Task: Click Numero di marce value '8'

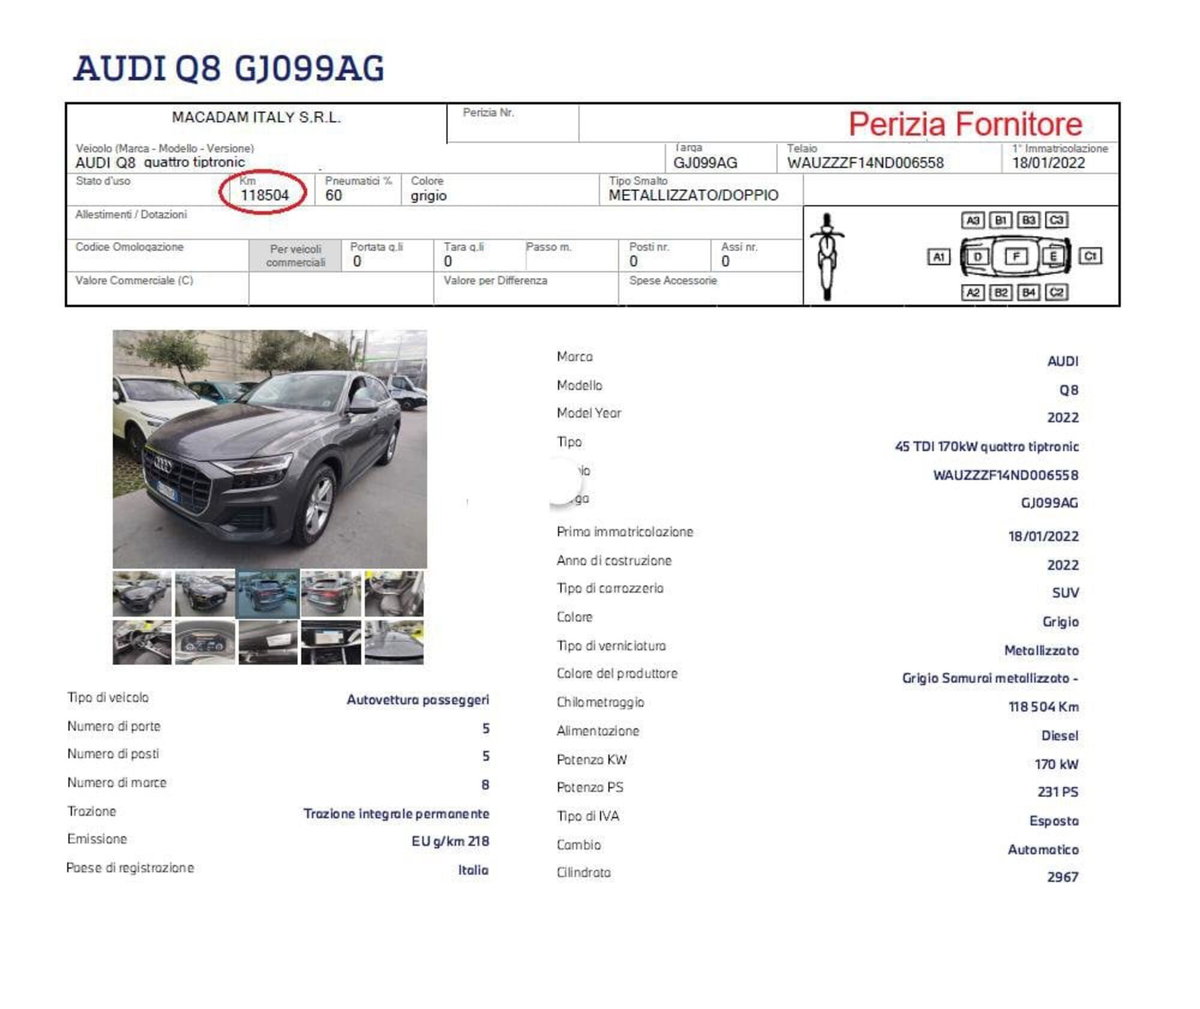Action: point(485,785)
